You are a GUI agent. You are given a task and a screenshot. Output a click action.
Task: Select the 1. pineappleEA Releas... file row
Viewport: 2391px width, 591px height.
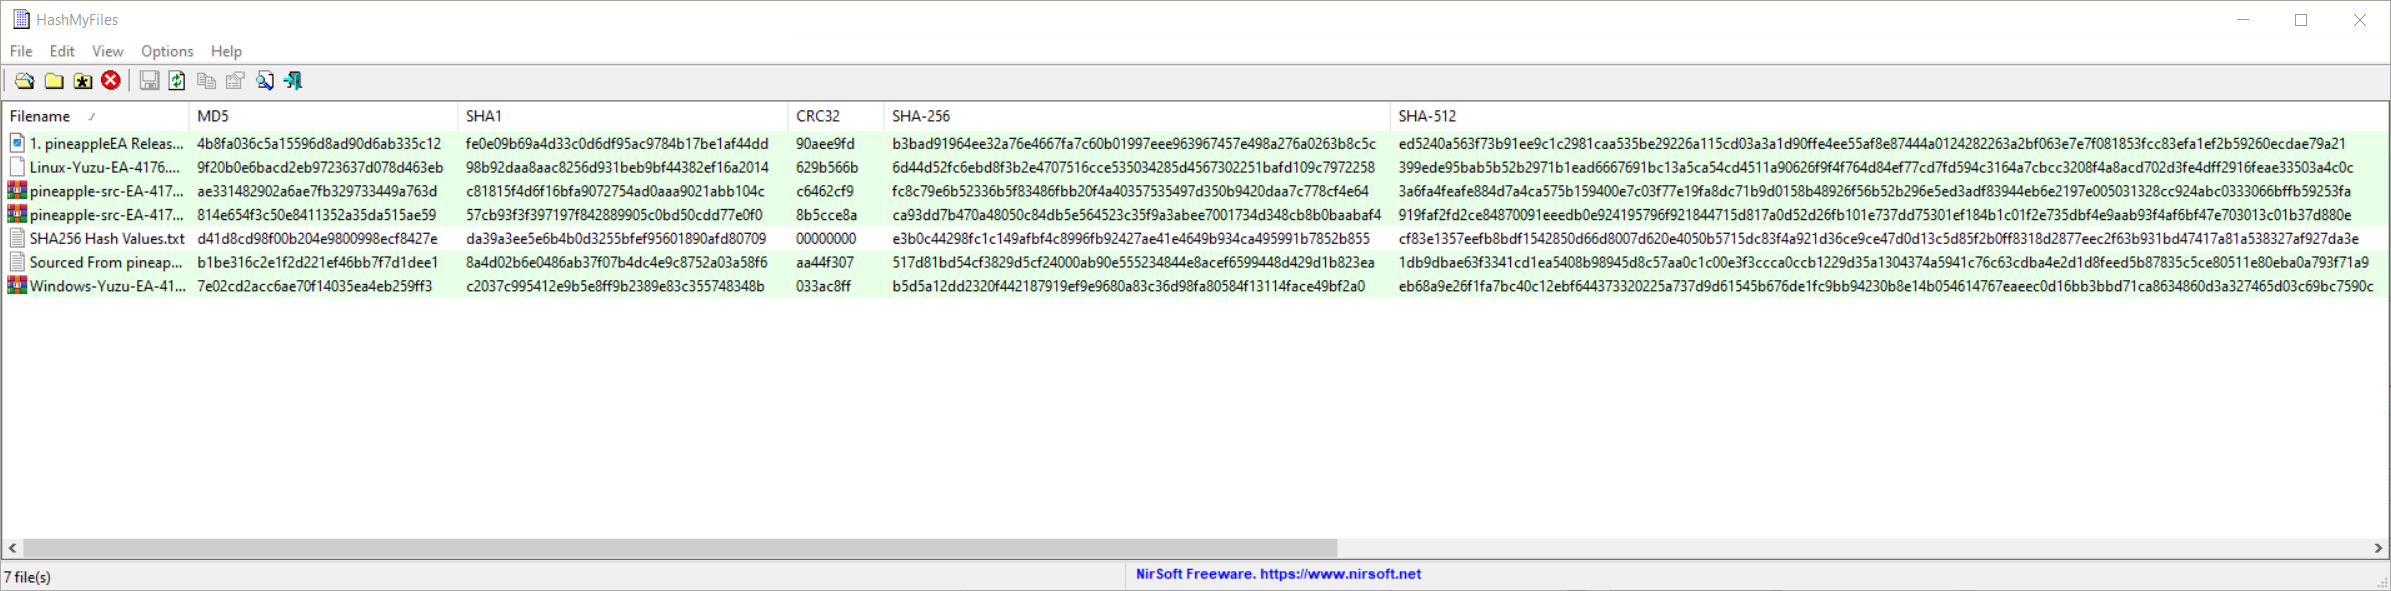pos(1195,143)
